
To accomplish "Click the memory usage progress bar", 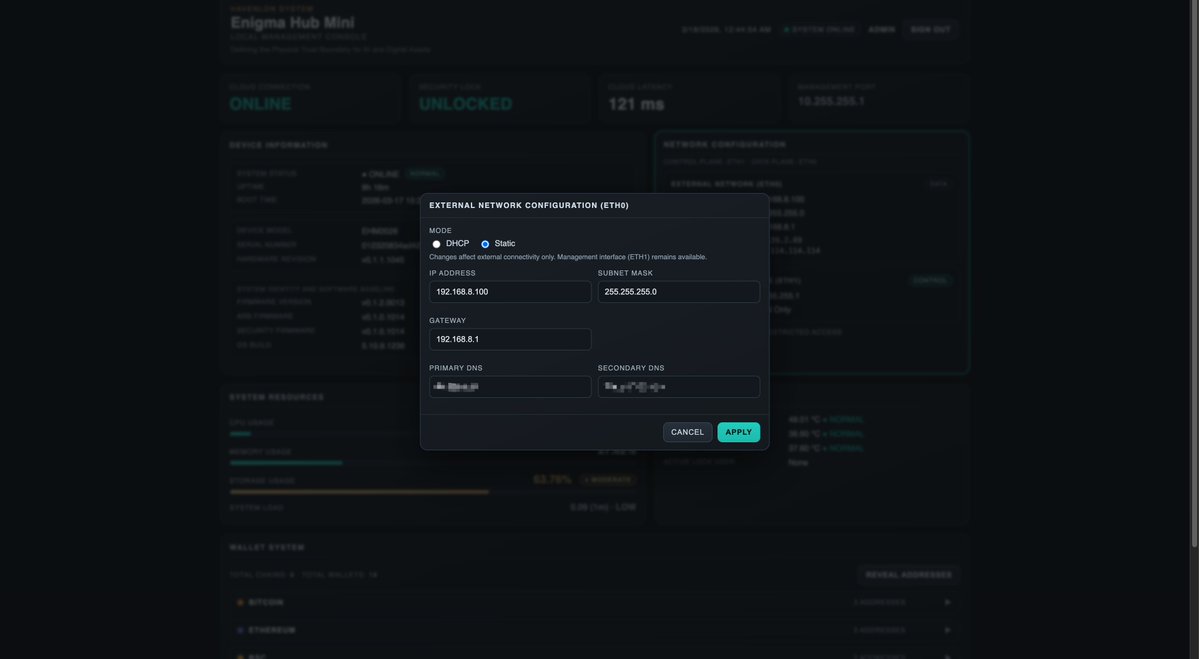I will (x=433, y=463).
